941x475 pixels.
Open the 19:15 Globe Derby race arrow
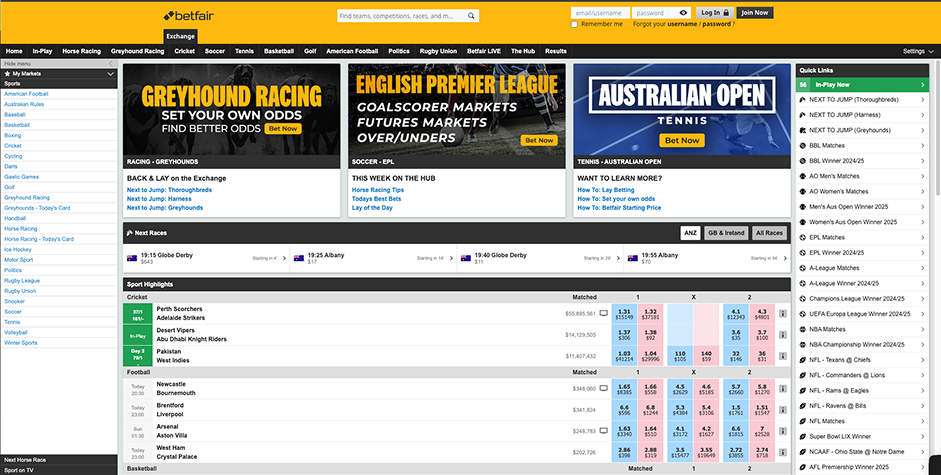[x=284, y=258]
